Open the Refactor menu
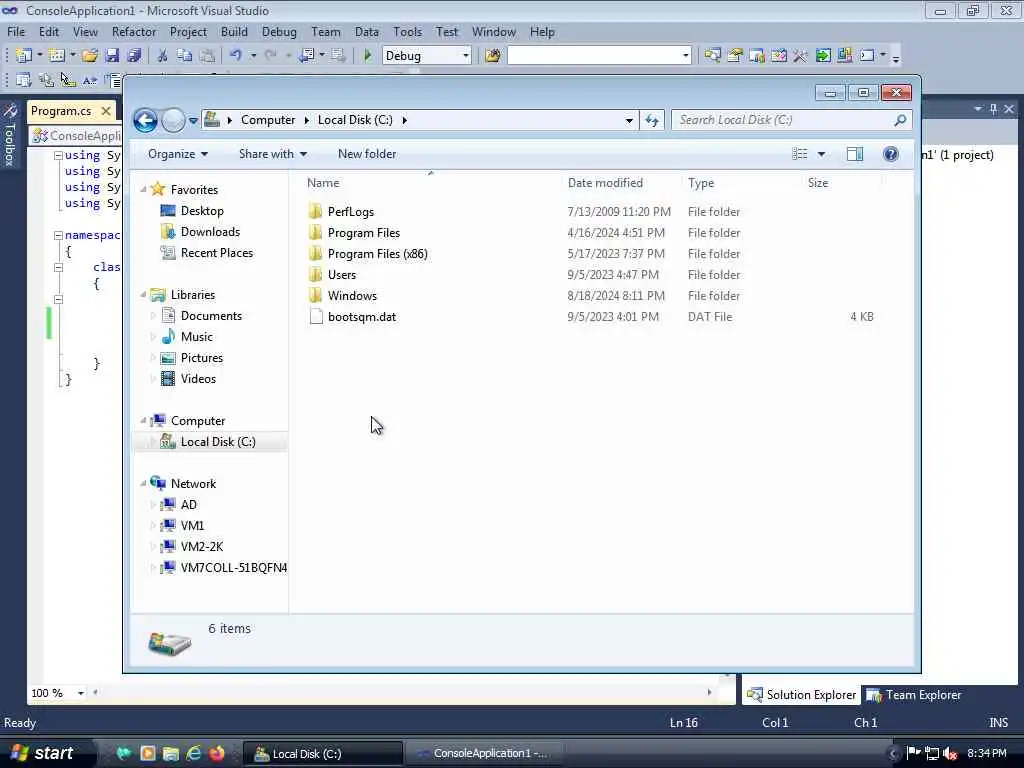This screenshot has width=1024, height=768. (x=134, y=31)
